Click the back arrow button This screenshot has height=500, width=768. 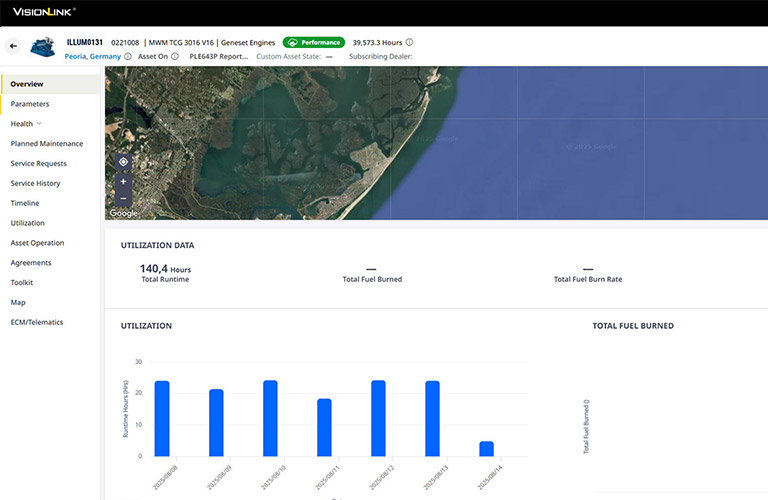(x=13, y=46)
